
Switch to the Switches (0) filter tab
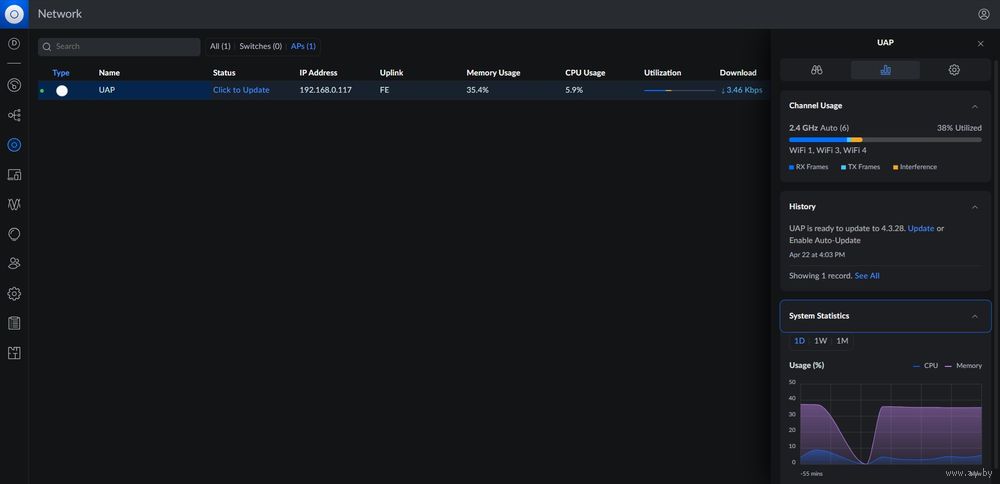[x=260, y=46]
